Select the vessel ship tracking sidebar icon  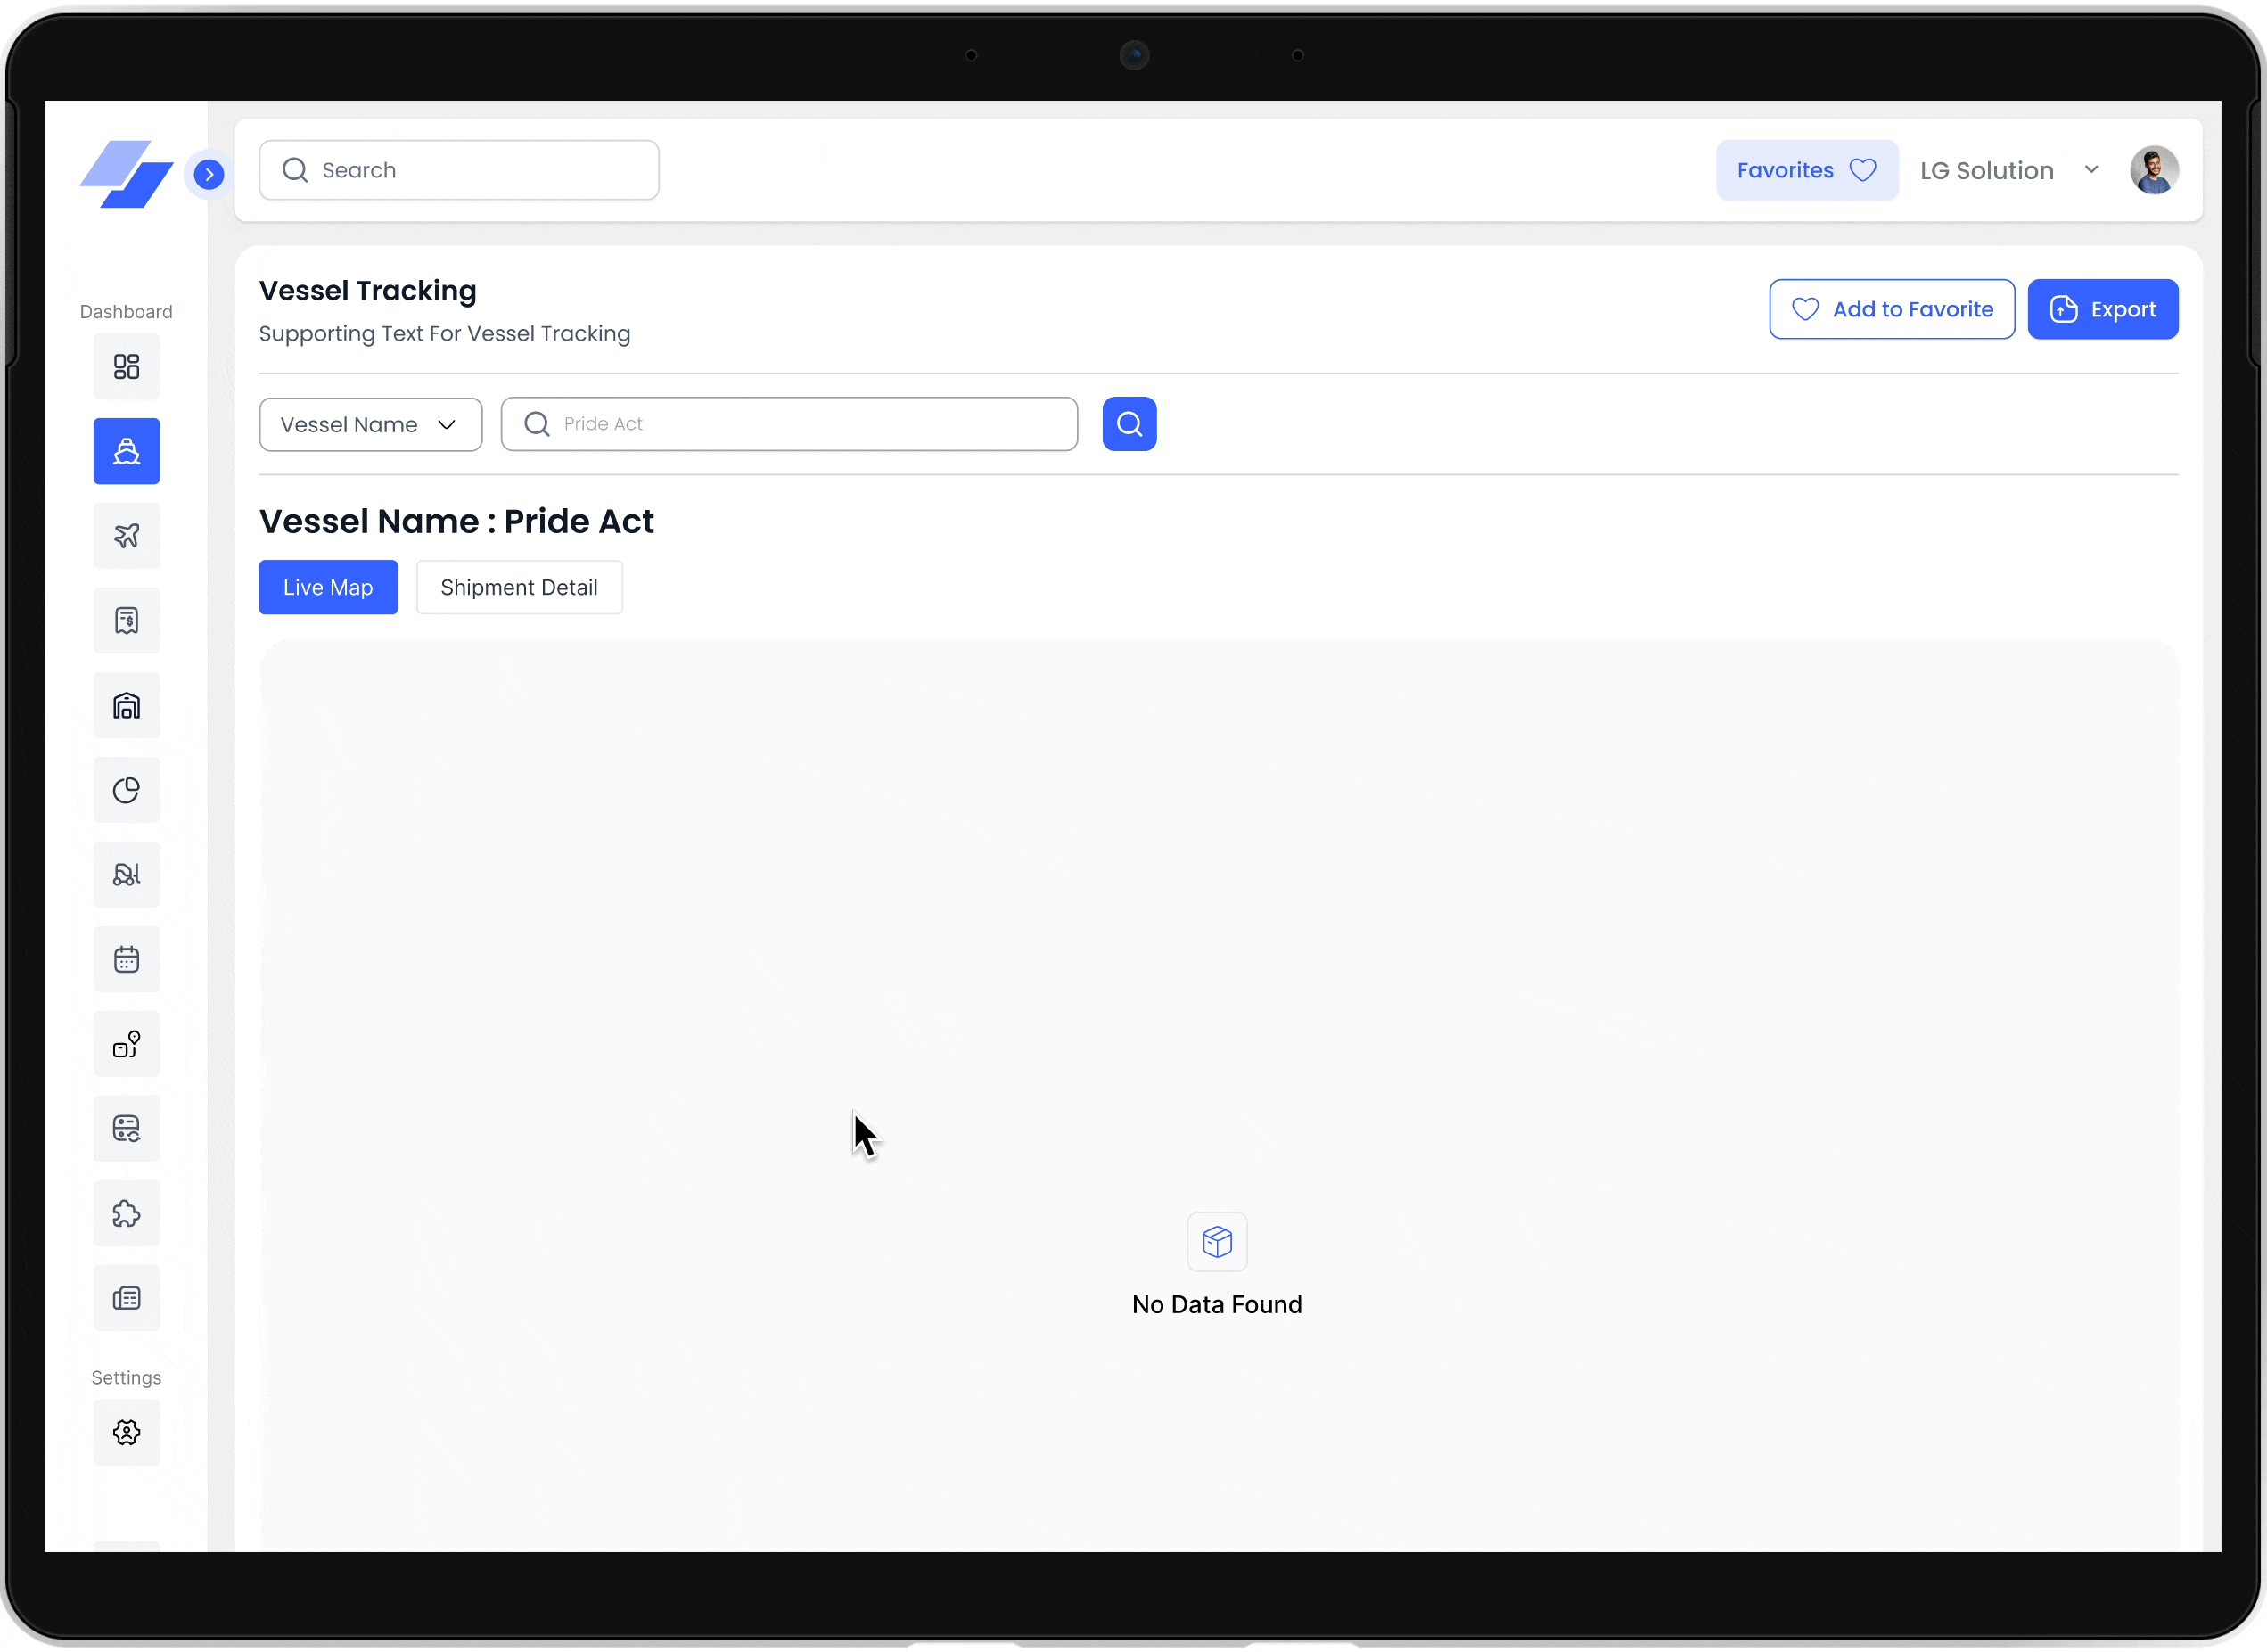(126, 452)
